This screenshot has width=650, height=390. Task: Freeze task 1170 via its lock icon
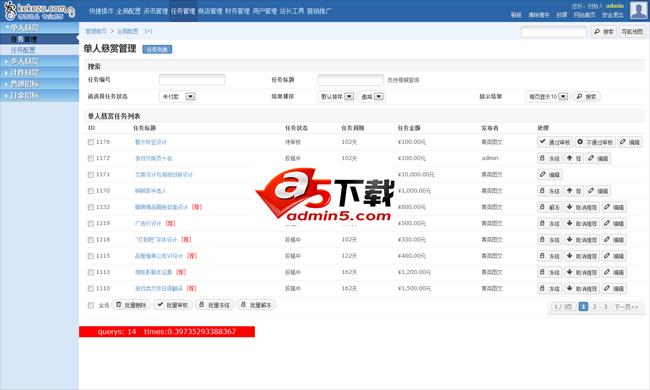pos(542,191)
